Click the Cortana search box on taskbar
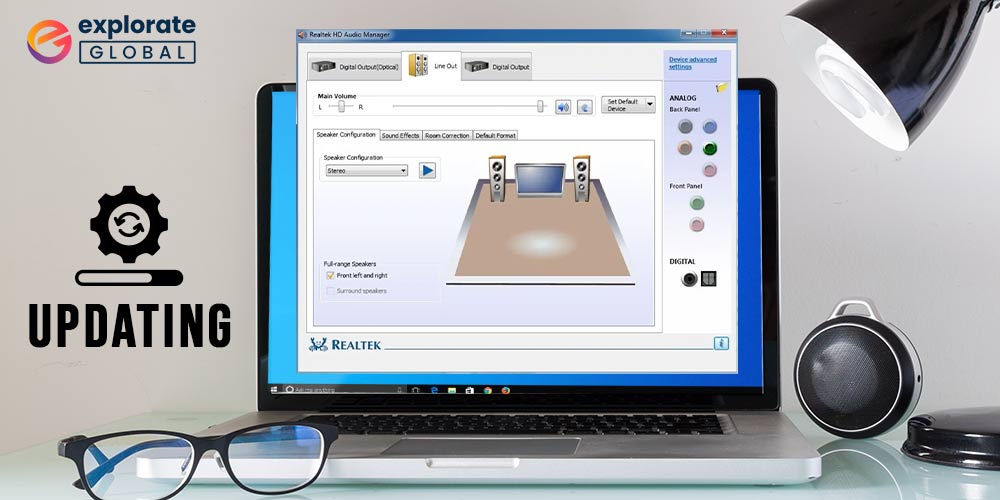 click(x=343, y=389)
